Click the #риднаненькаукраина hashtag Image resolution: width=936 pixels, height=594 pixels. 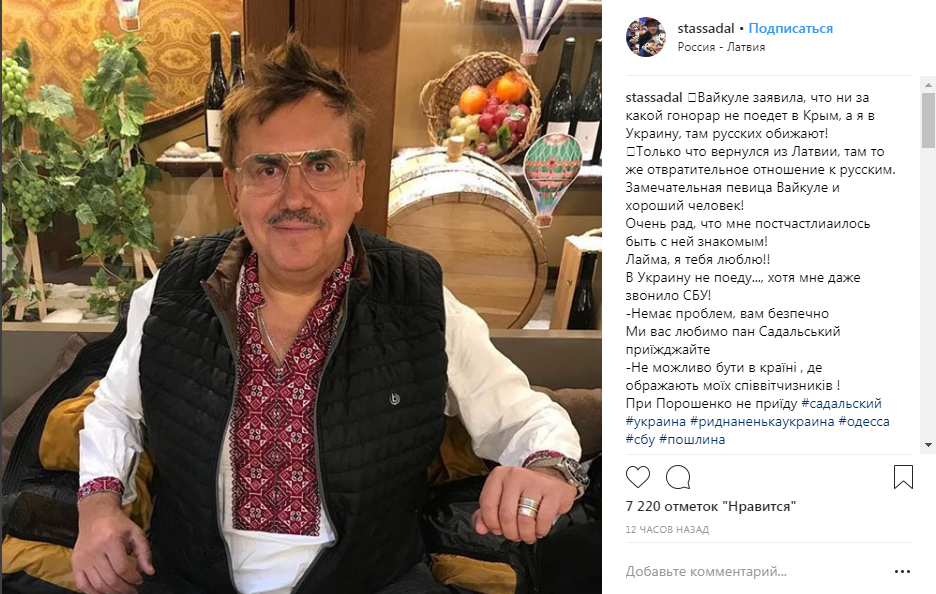(760, 421)
